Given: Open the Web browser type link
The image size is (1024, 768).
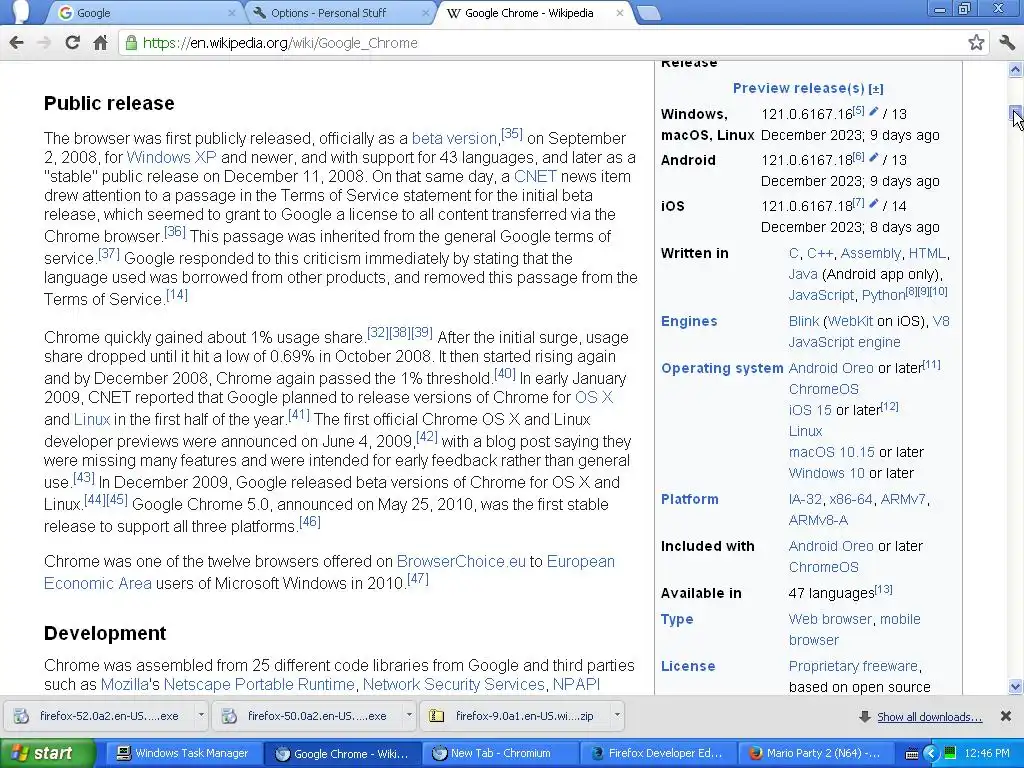Looking at the screenshot, I should coord(830,619).
